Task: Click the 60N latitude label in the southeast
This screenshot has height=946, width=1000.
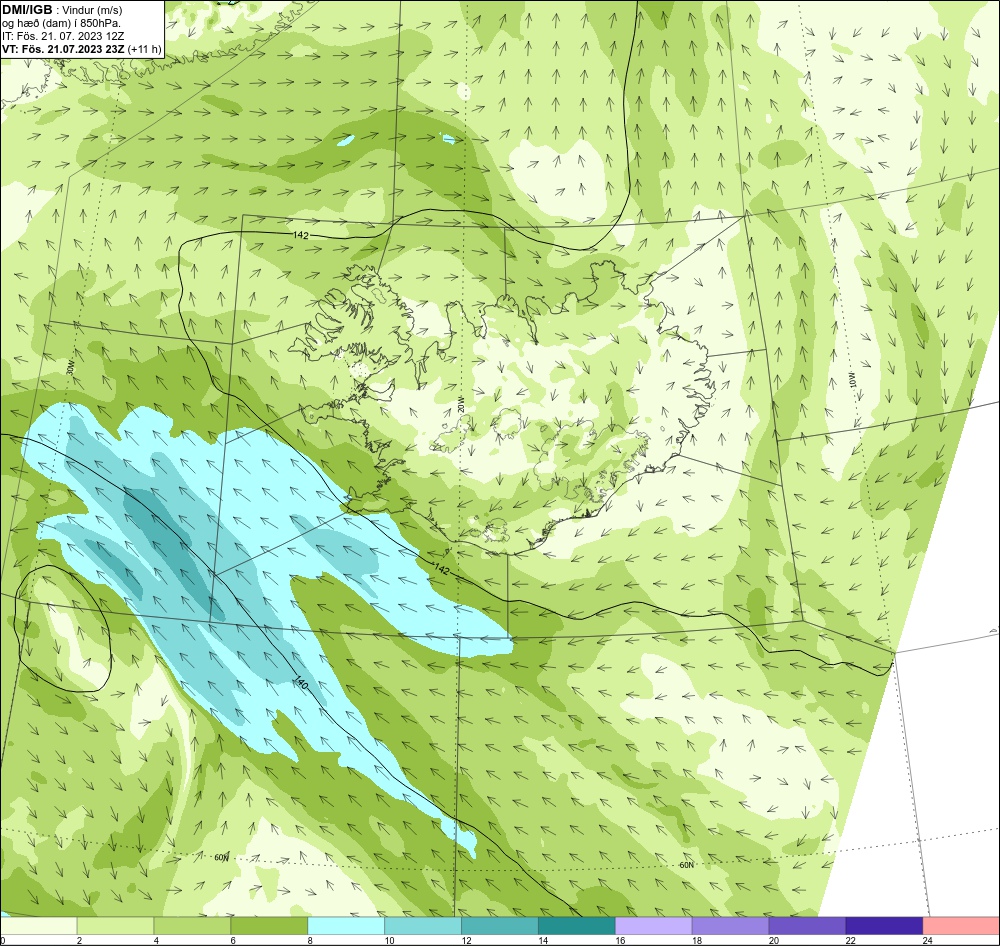Action: (x=686, y=865)
